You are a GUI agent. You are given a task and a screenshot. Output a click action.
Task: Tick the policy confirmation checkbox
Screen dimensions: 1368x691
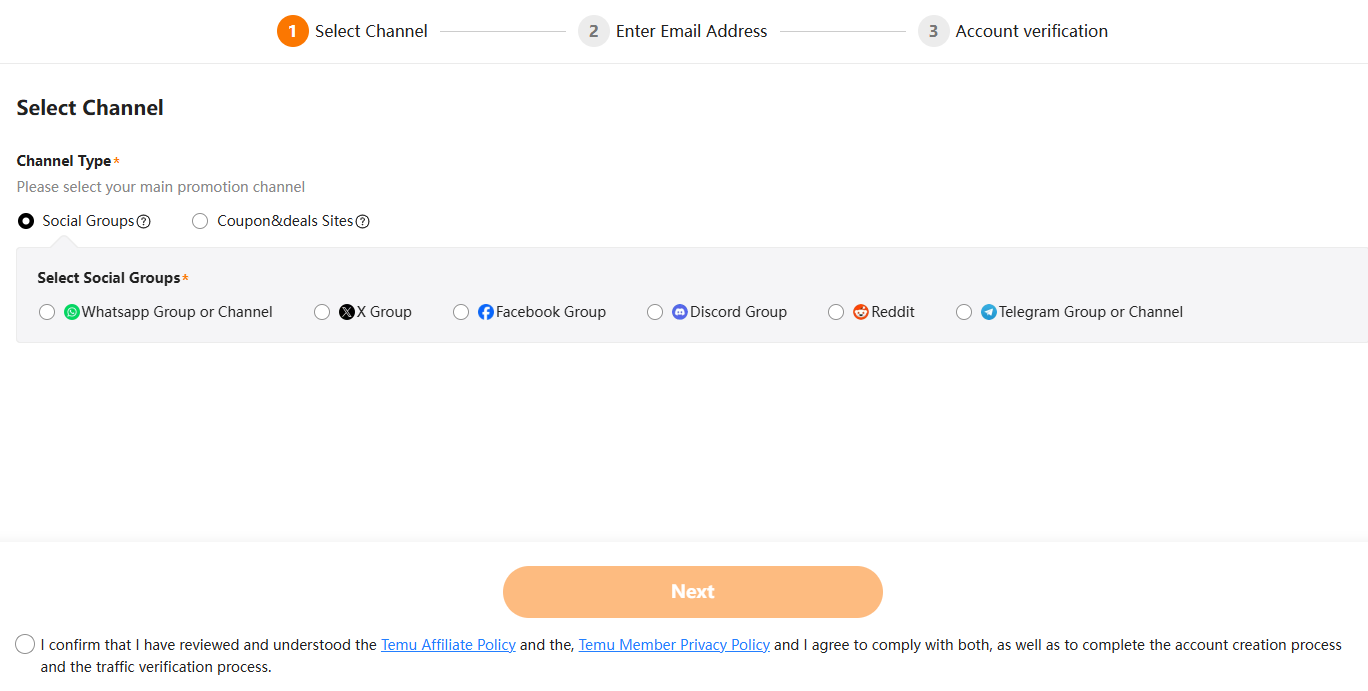[25, 645]
